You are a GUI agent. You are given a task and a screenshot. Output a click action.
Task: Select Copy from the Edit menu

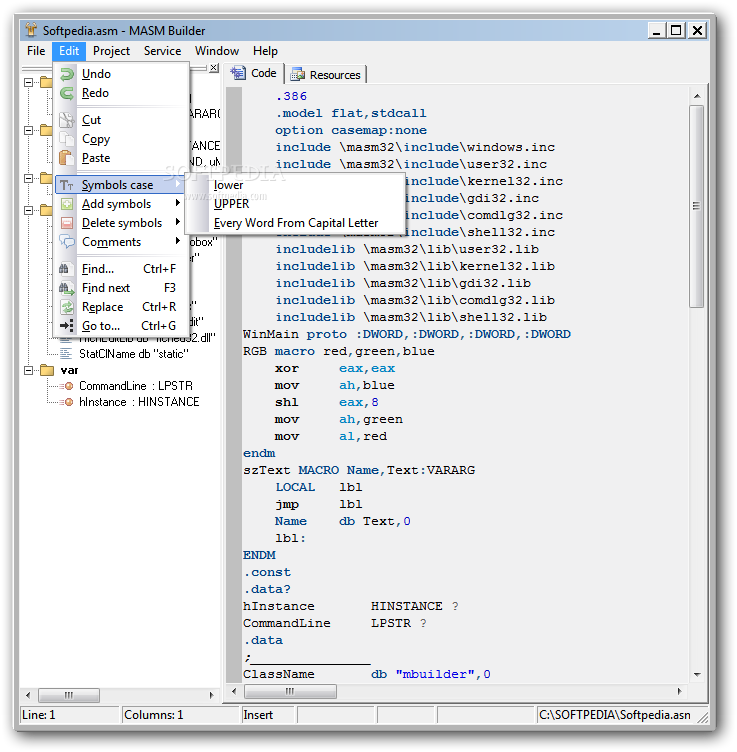tap(120, 139)
